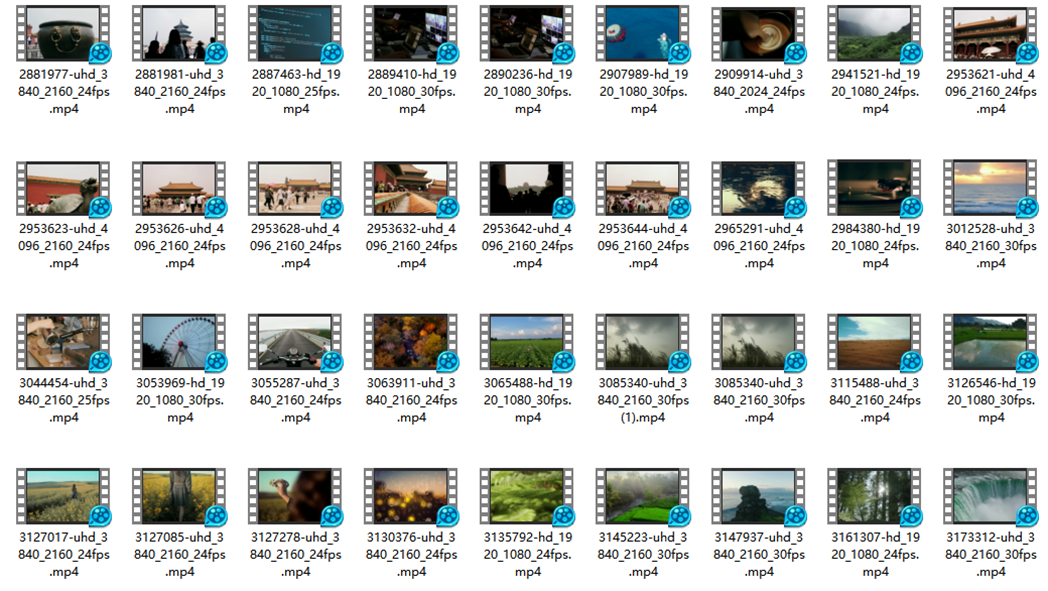
Task: Click the 3063911-uhd autumn foliage video thumbnail
Action: coord(412,342)
